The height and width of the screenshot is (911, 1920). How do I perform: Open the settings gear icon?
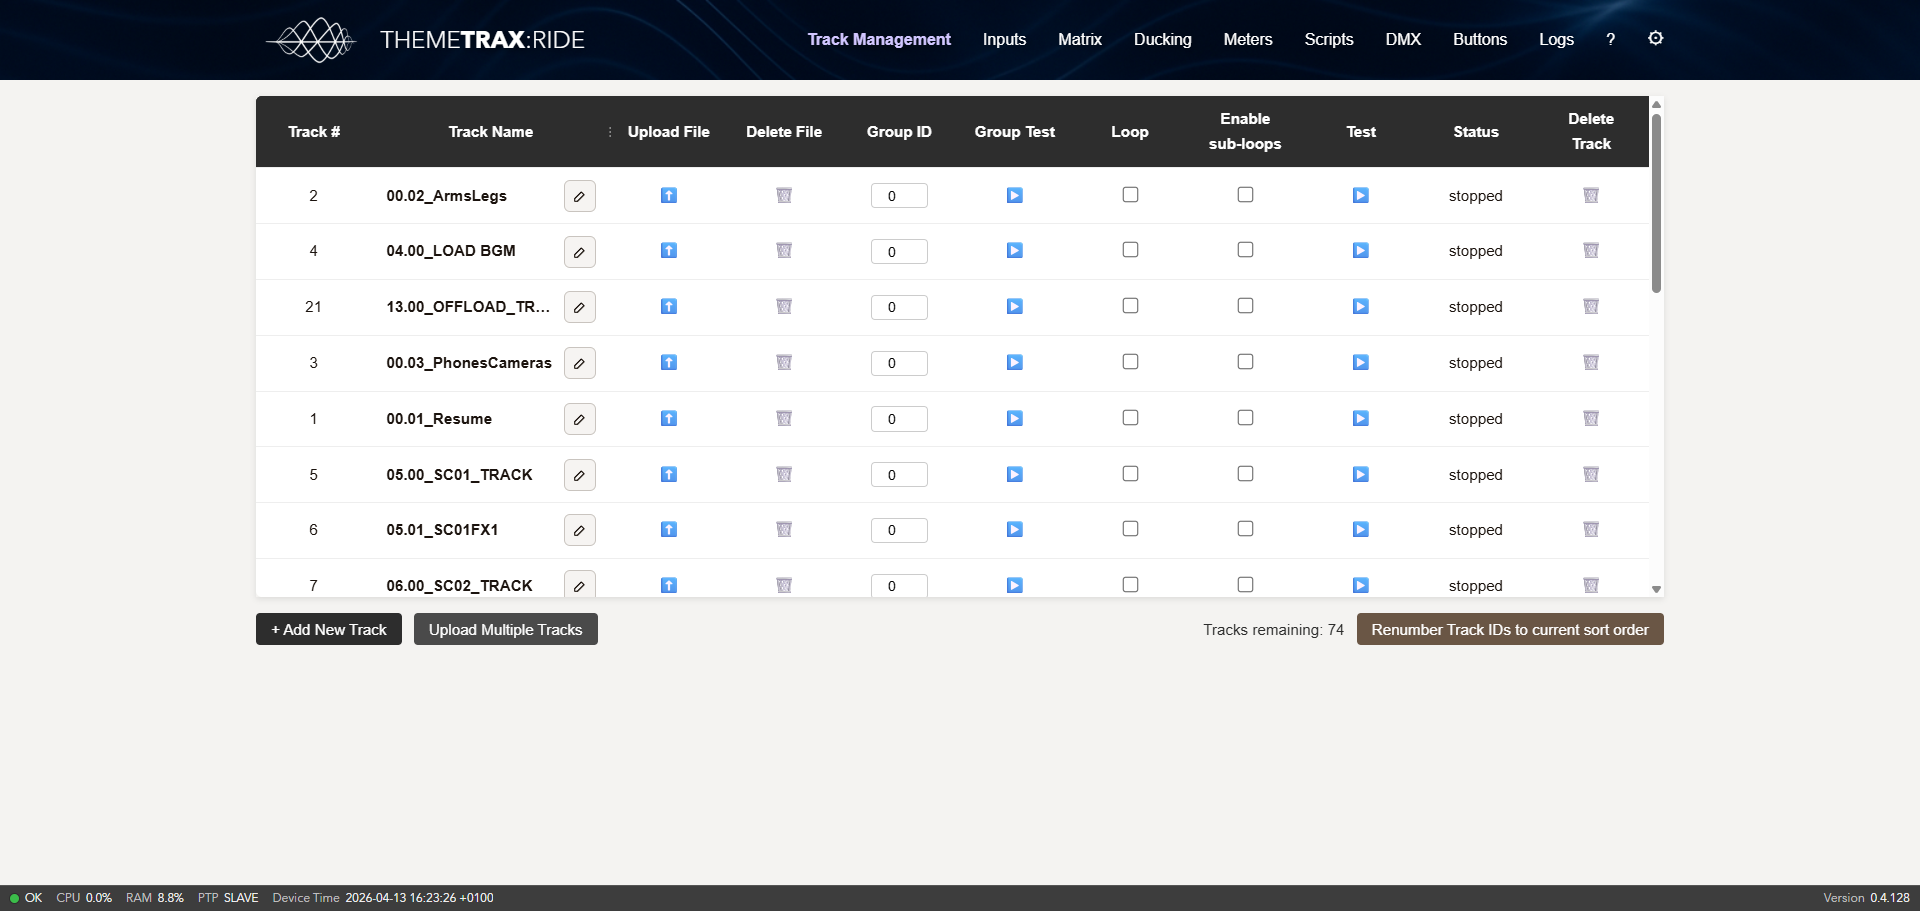tap(1655, 38)
